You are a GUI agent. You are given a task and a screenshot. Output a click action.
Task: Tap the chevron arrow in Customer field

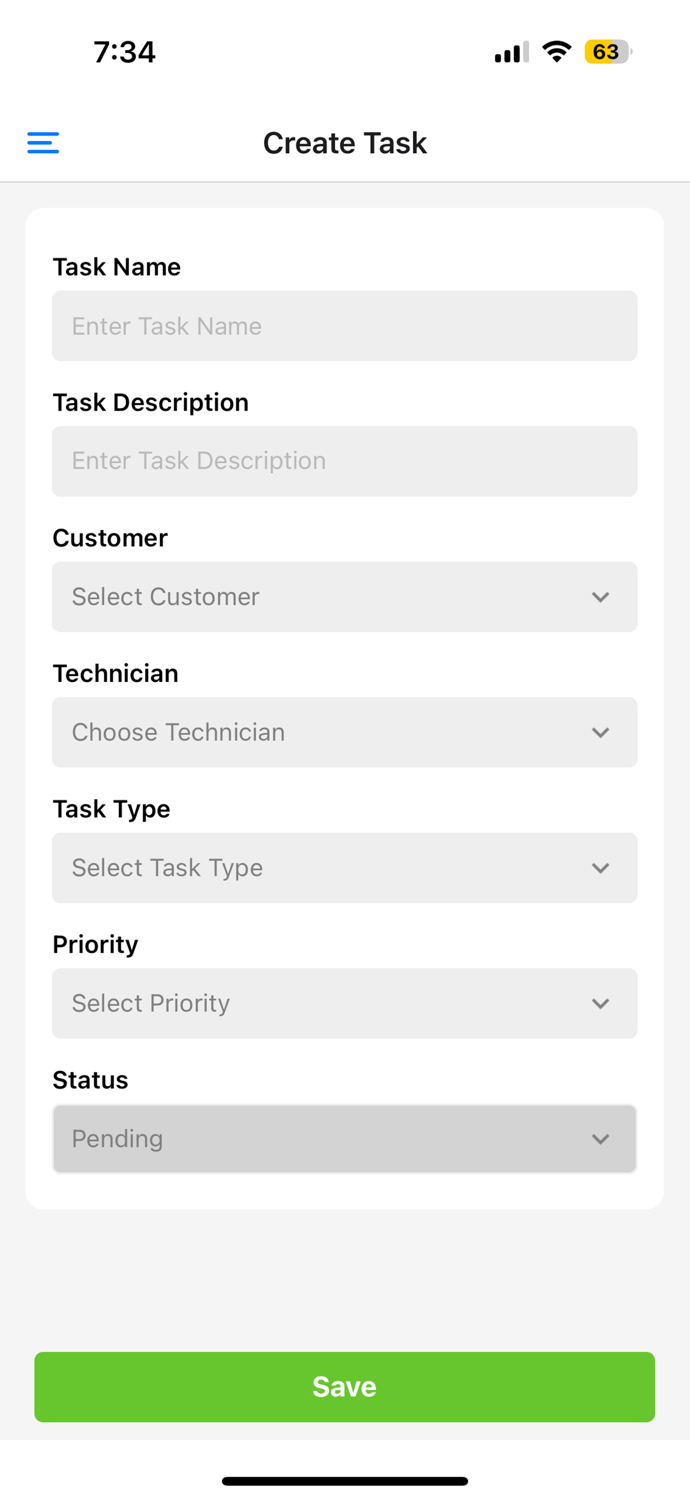600,597
